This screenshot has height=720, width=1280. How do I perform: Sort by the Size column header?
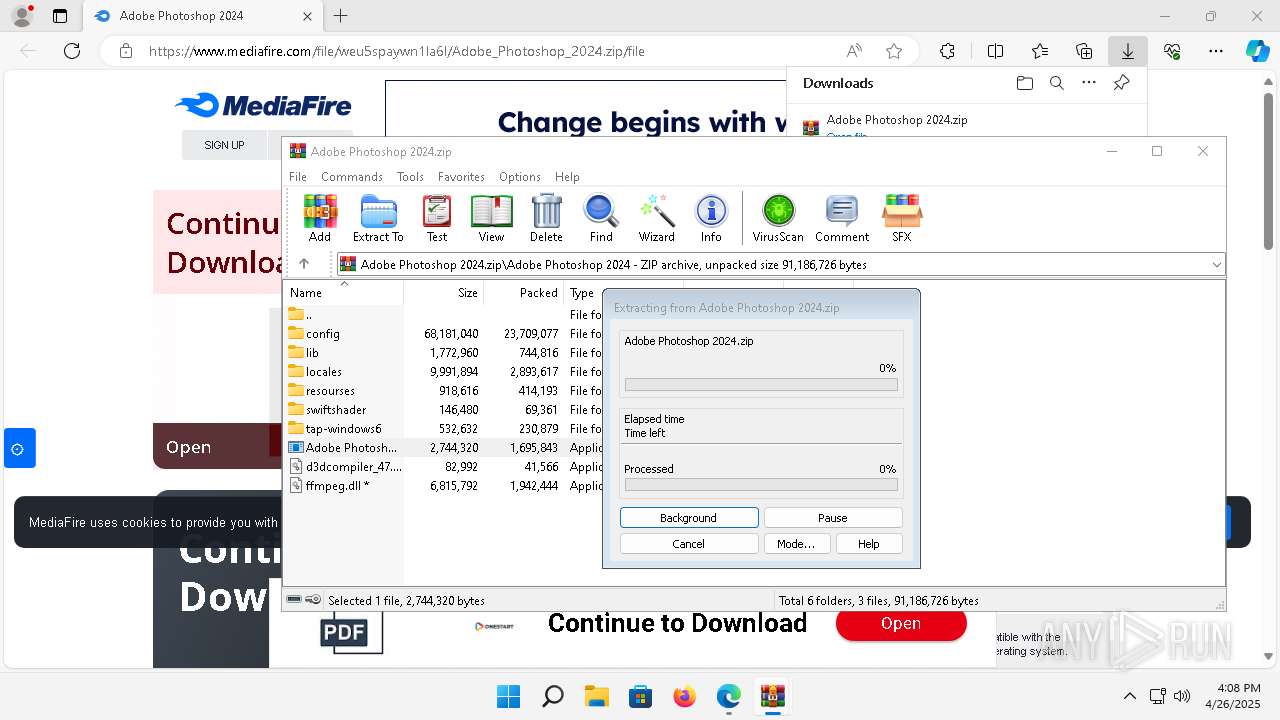[444, 293]
